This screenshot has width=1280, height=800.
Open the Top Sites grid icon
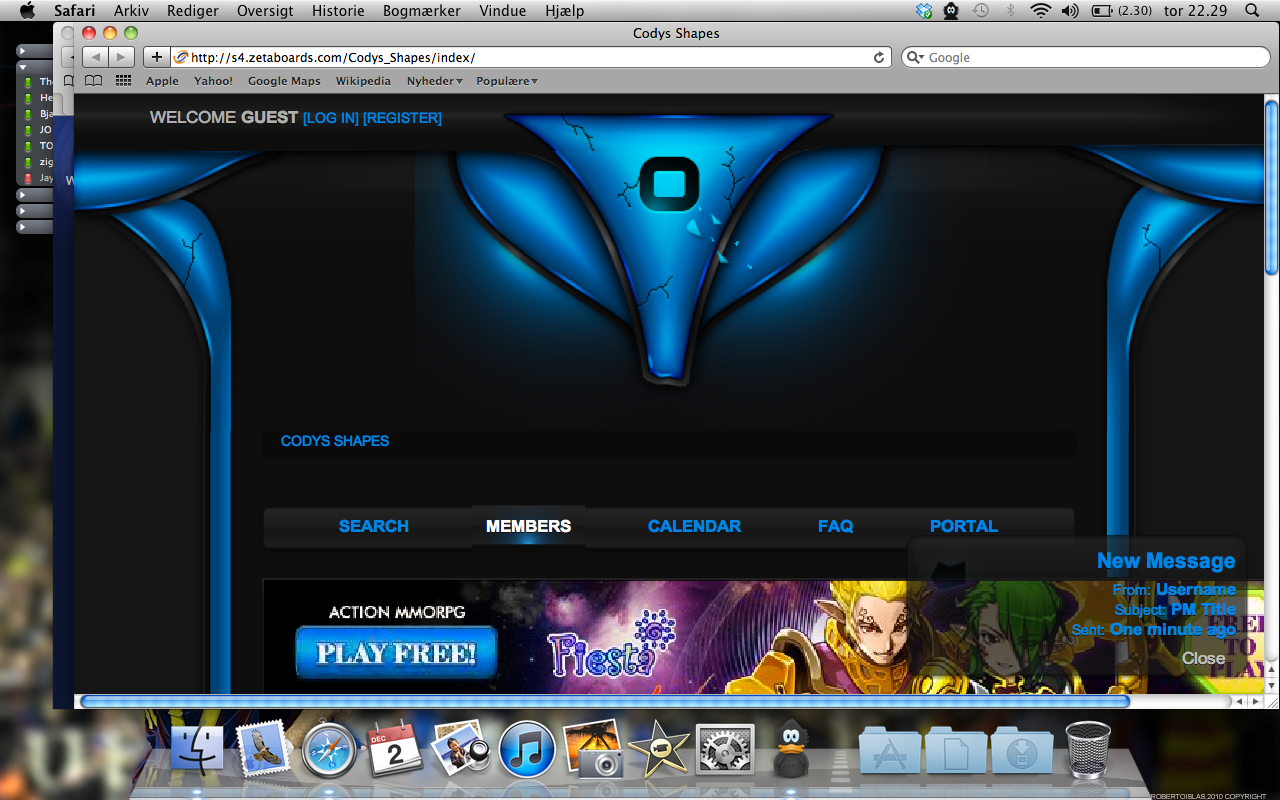coord(123,81)
